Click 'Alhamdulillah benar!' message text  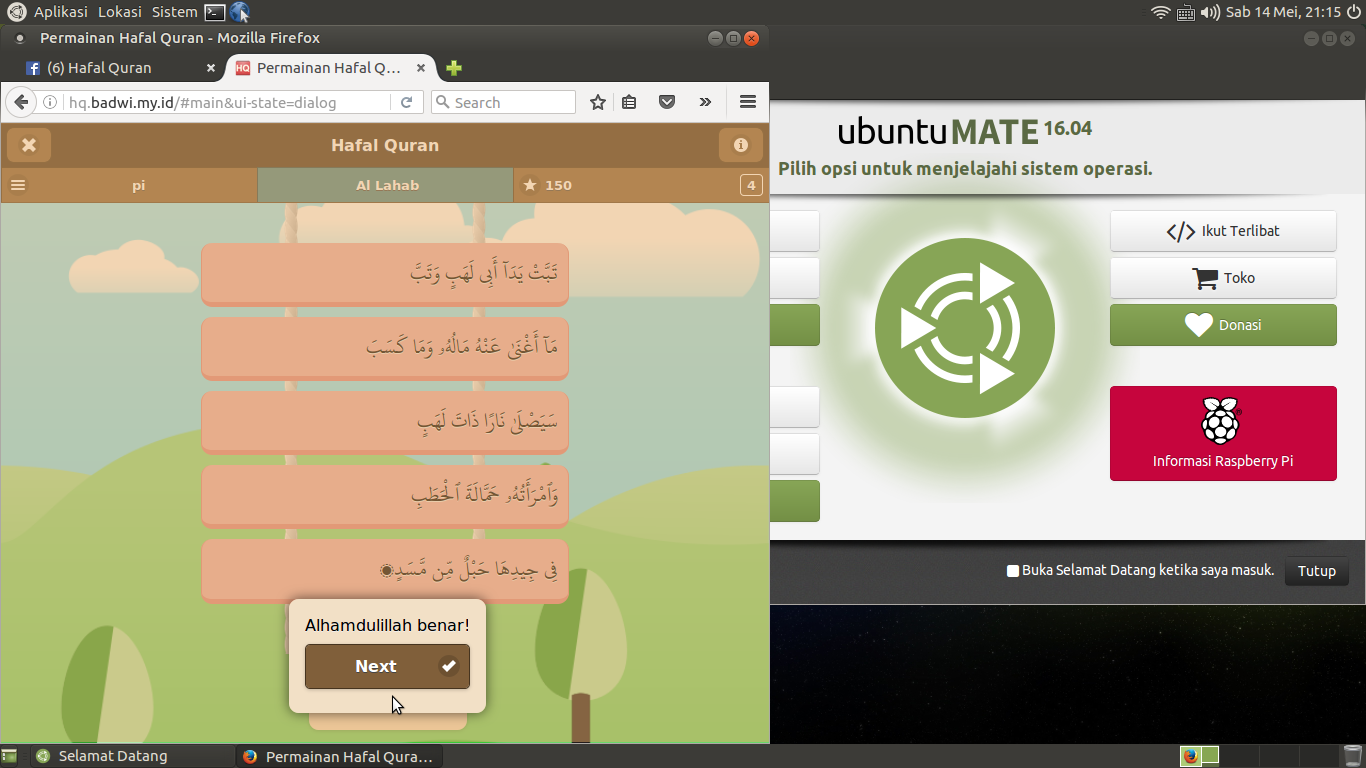(387, 625)
